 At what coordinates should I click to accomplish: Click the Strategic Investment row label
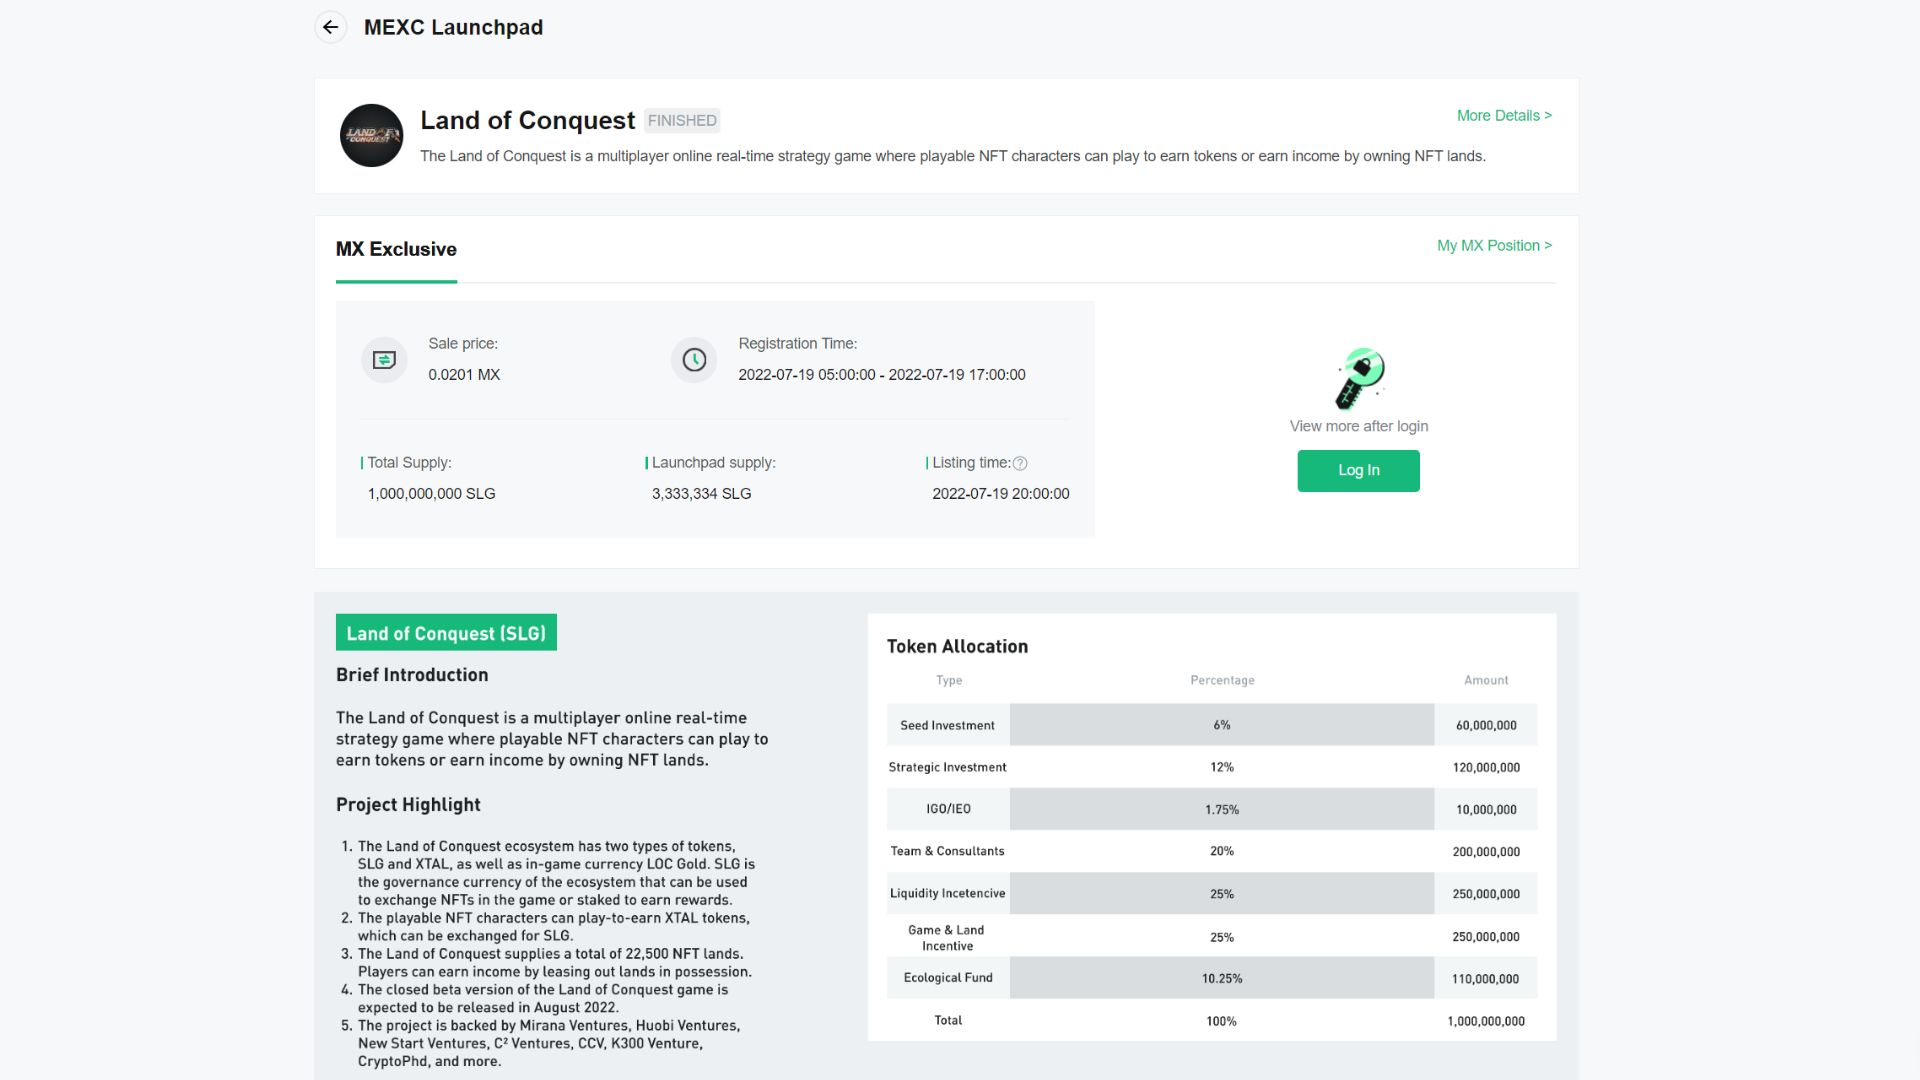click(x=947, y=768)
